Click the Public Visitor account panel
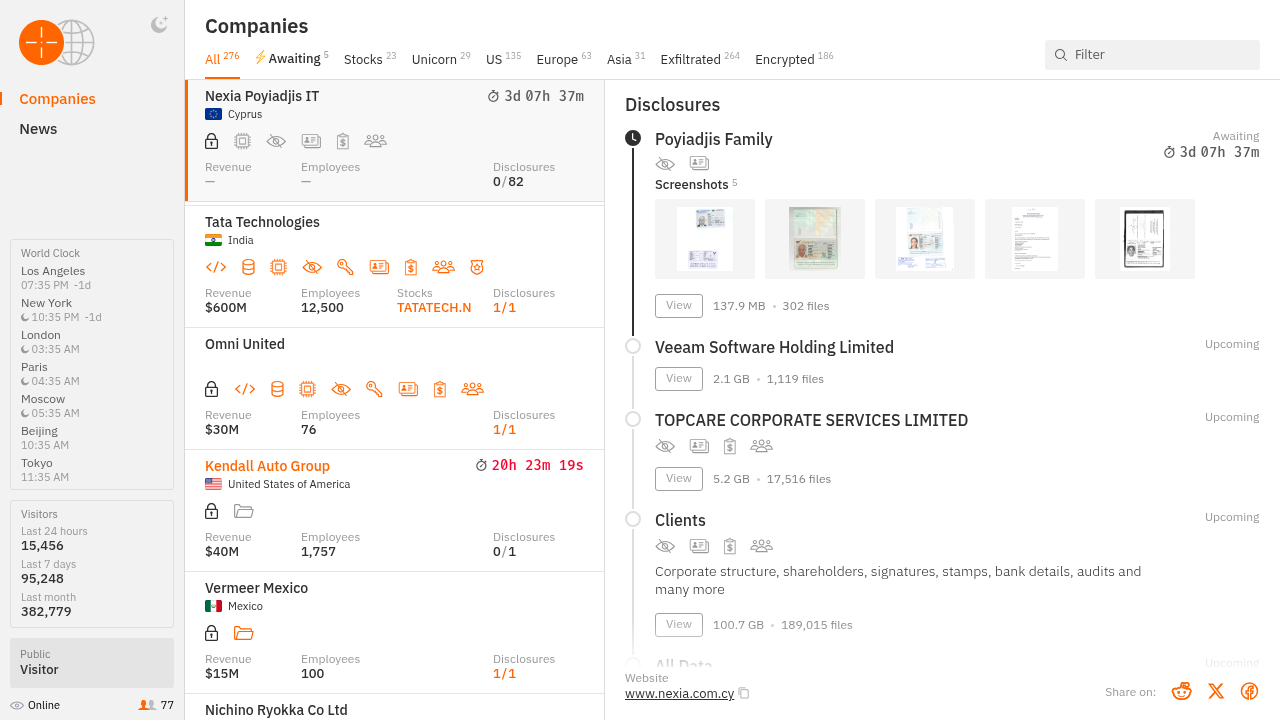 92,662
